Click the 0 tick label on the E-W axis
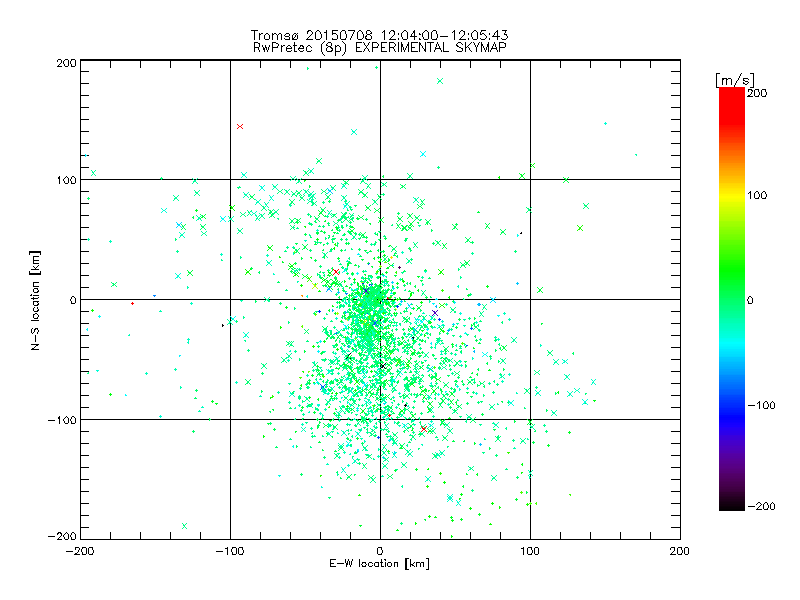Image resolution: width=800 pixels, height=600 pixels. point(380,551)
